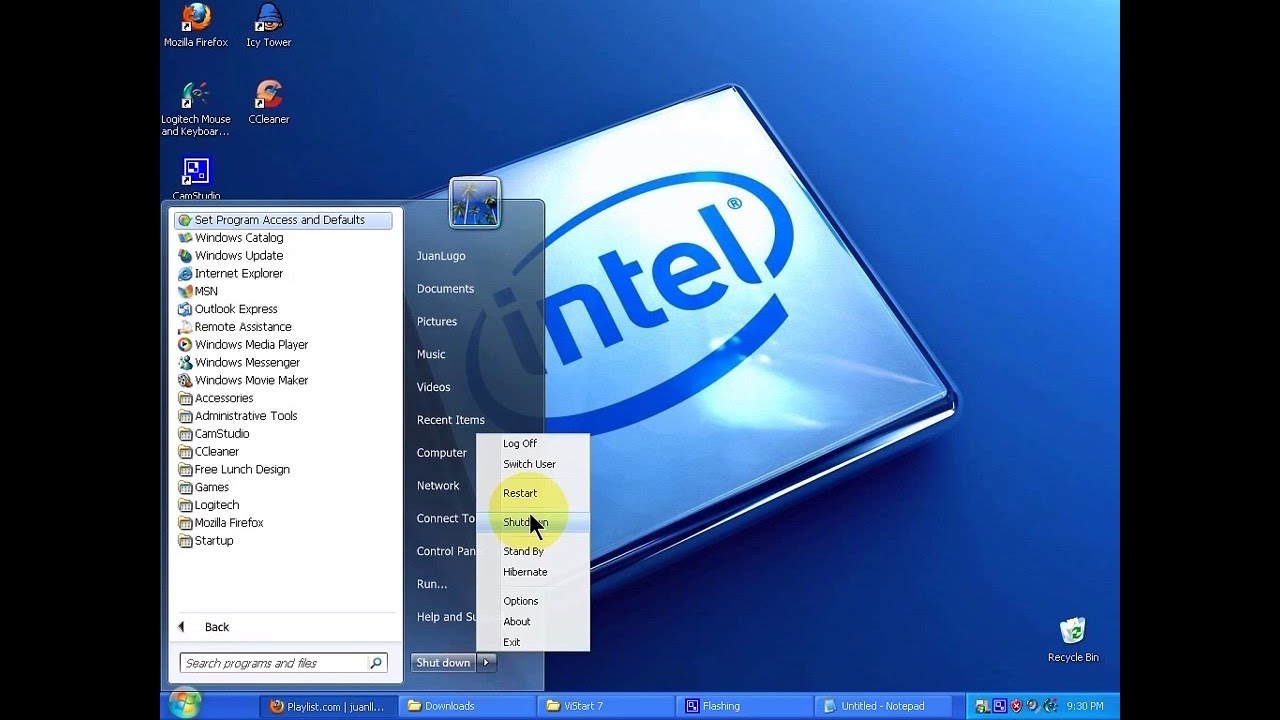This screenshot has height=720, width=1280.
Task: Click the user account picture
Action: point(475,203)
